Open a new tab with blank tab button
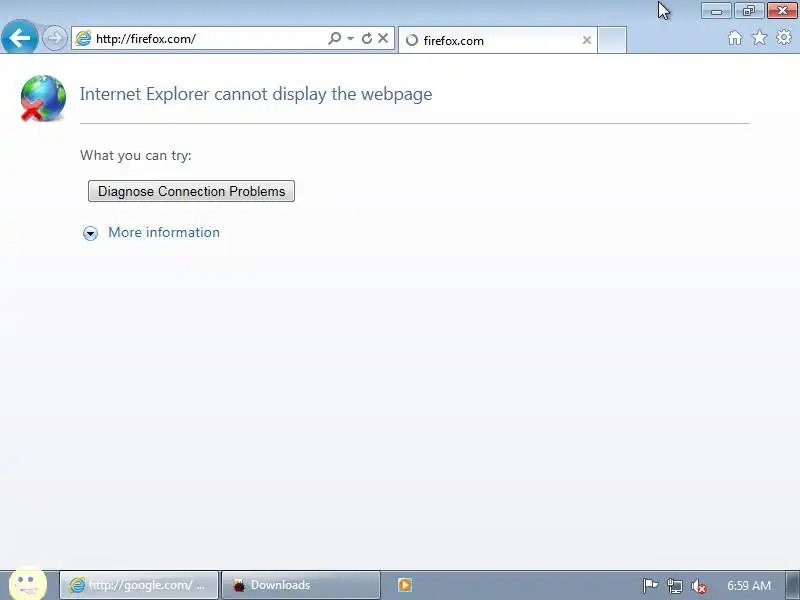800x600 pixels. click(x=612, y=40)
